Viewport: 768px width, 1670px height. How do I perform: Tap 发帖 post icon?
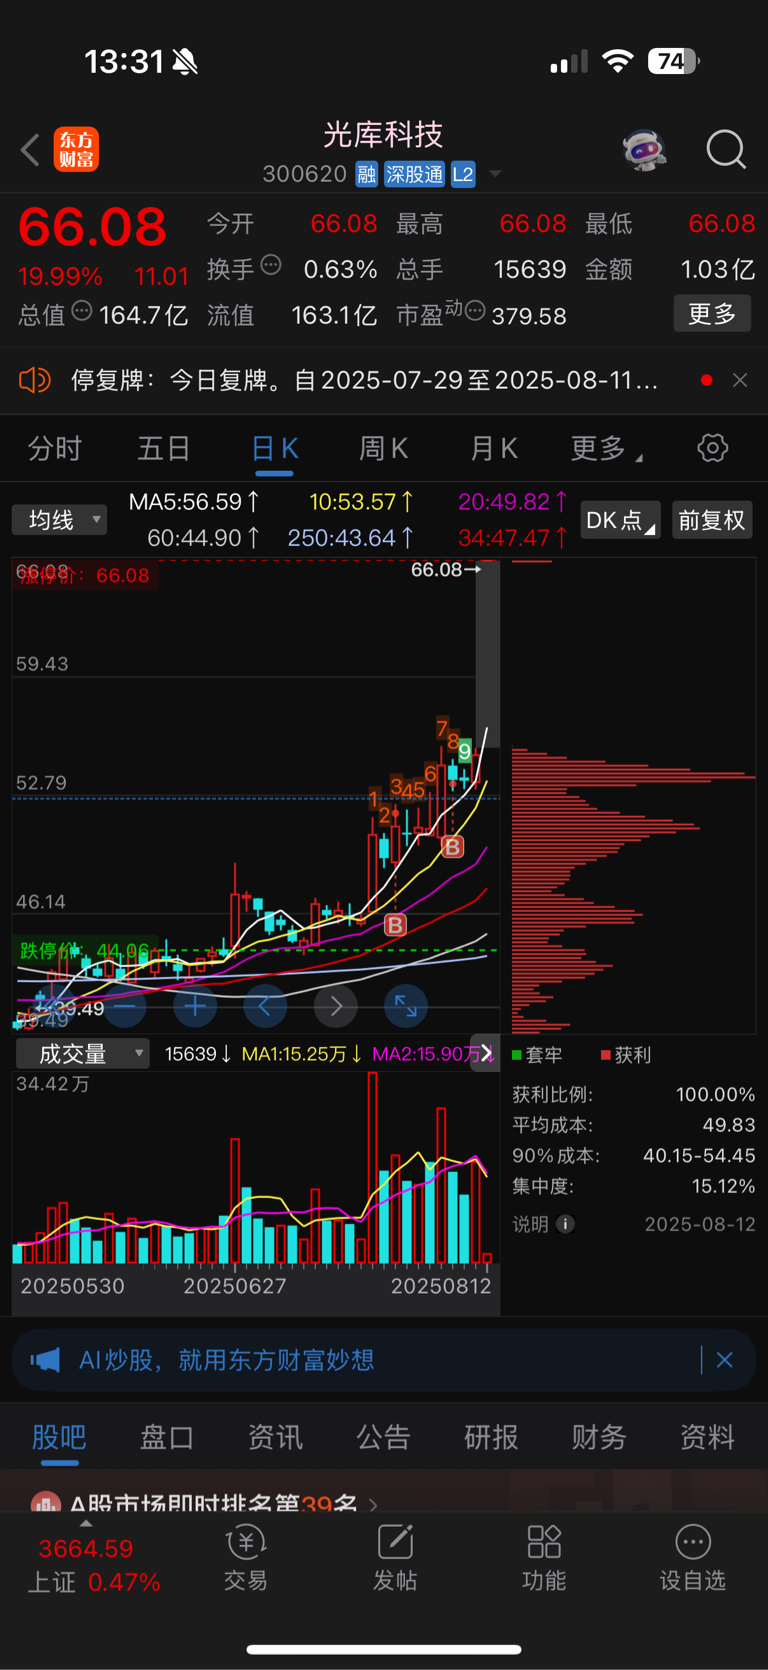tap(395, 1558)
